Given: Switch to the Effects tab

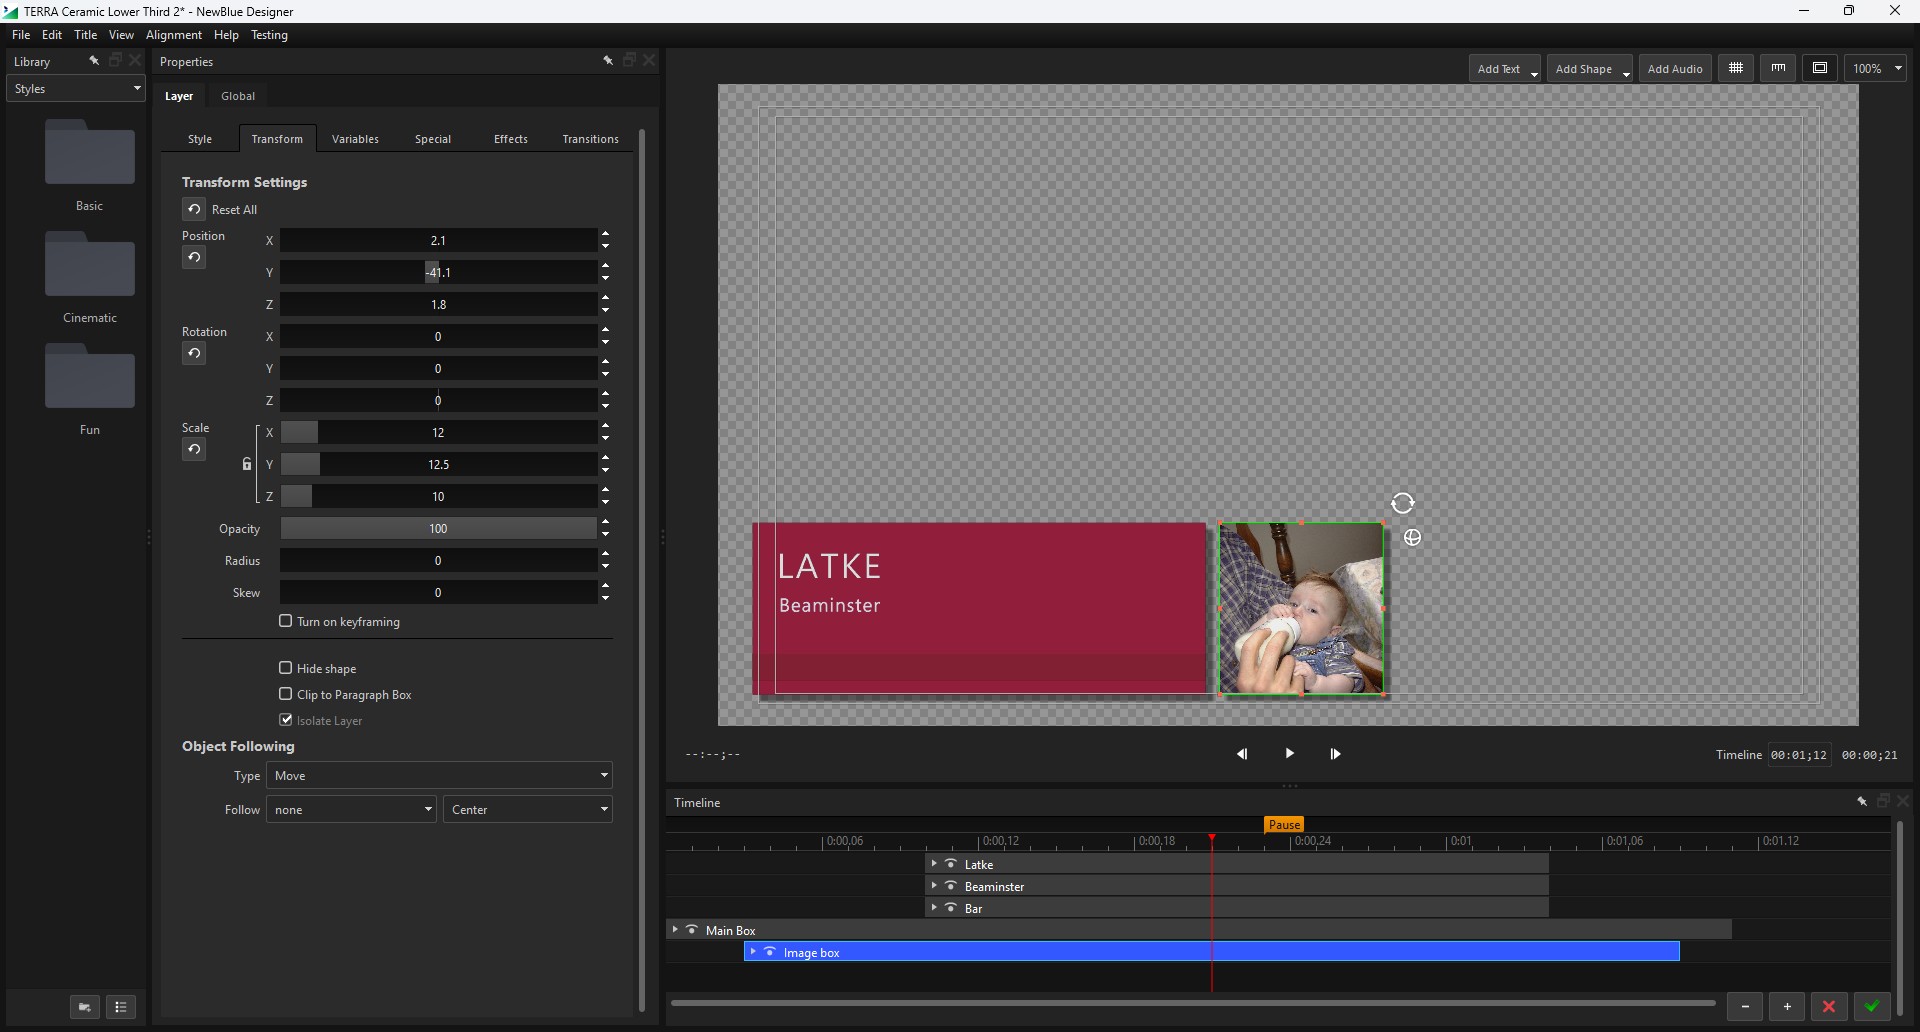Looking at the screenshot, I should coord(511,139).
